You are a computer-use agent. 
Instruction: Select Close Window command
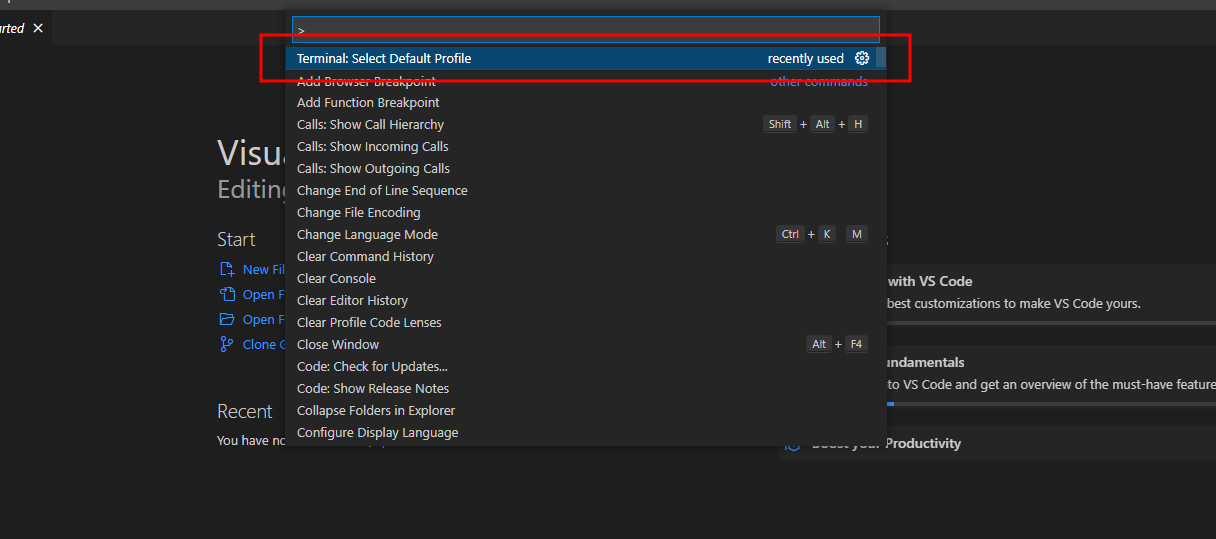click(x=581, y=344)
